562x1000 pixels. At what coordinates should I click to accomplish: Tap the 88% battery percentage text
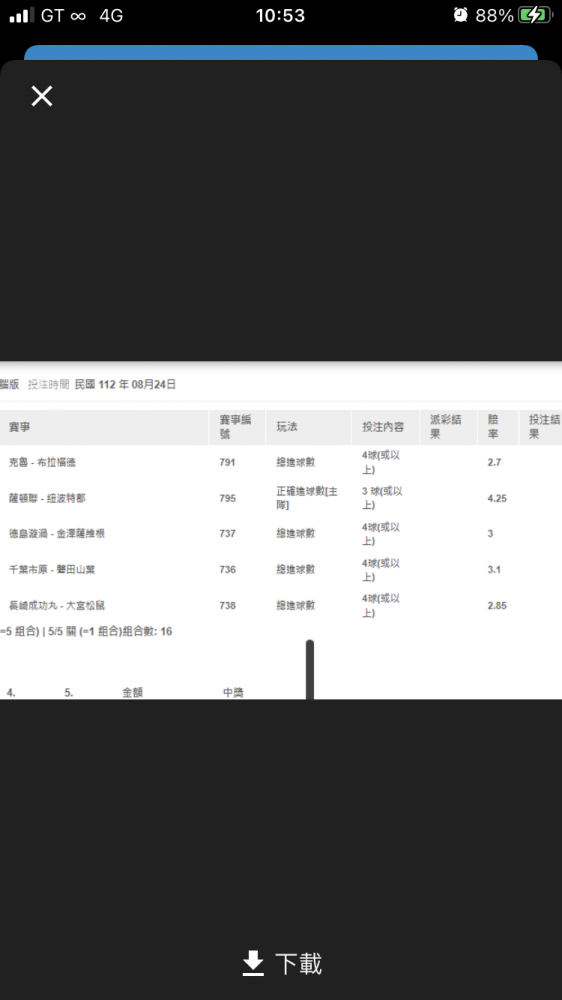494,15
